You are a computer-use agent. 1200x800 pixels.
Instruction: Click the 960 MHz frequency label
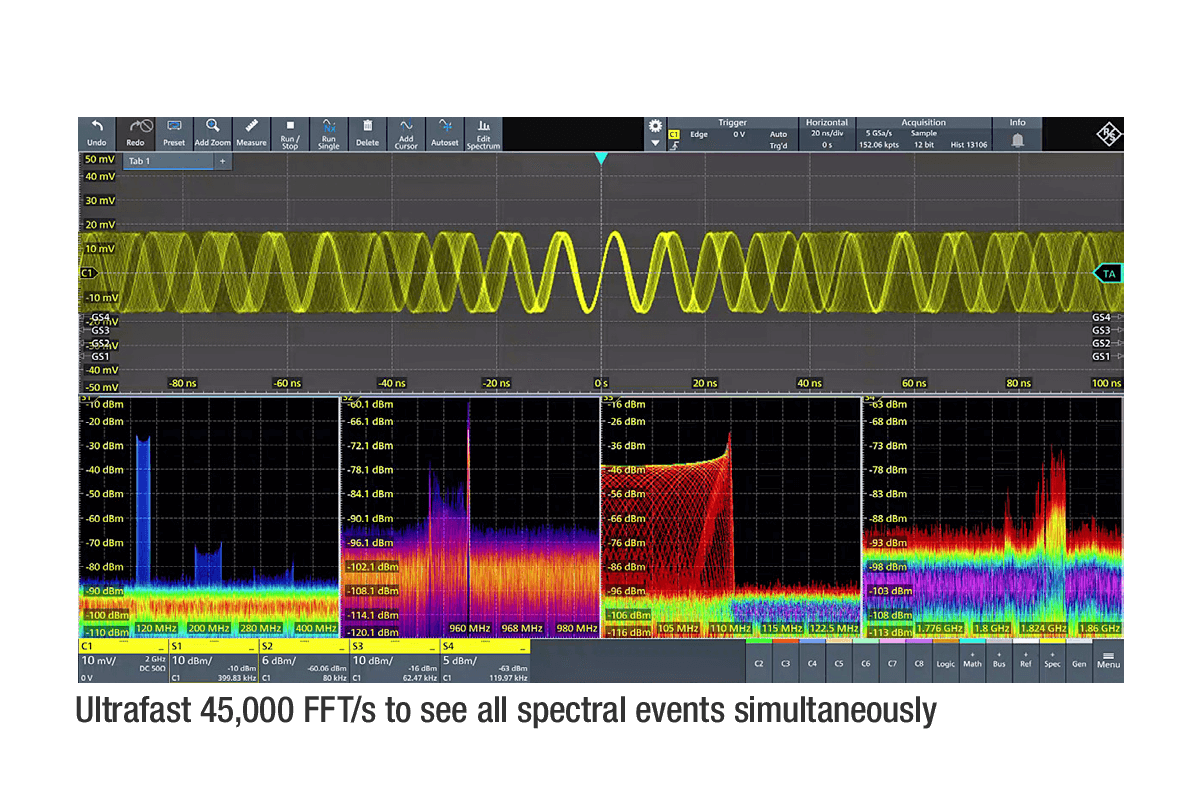(x=469, y=628)
